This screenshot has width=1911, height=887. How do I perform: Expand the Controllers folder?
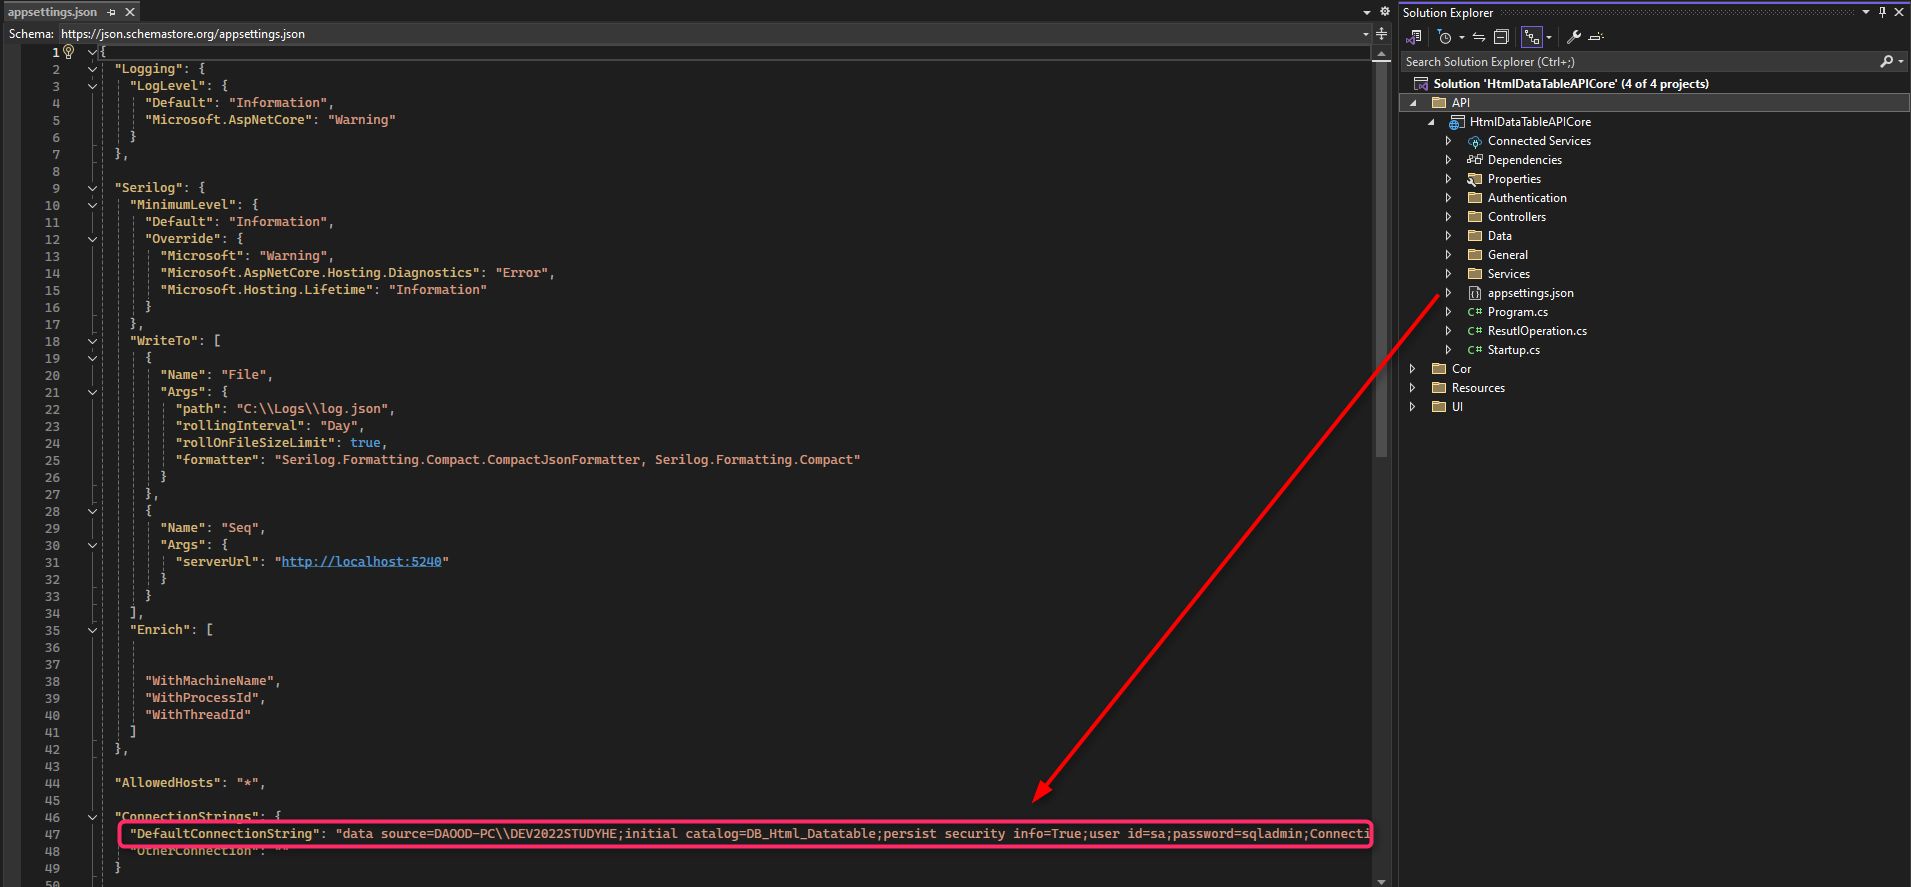click(x=1448, y=217)
